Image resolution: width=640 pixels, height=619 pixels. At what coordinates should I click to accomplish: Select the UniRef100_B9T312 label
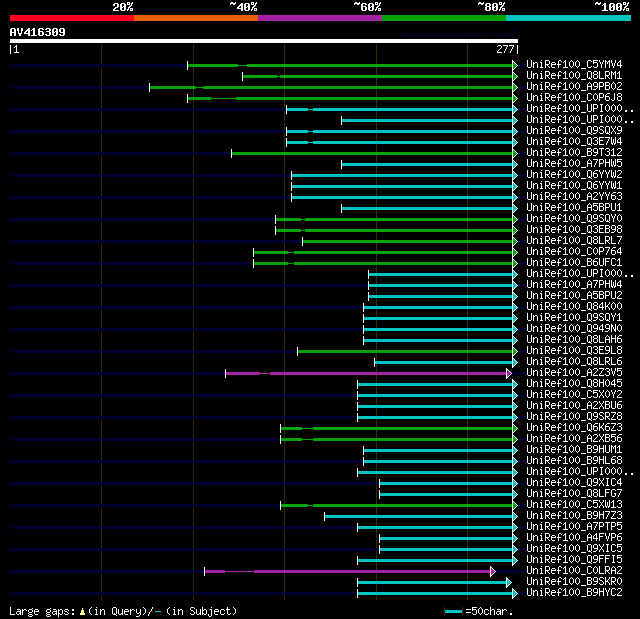coord(574,153)
